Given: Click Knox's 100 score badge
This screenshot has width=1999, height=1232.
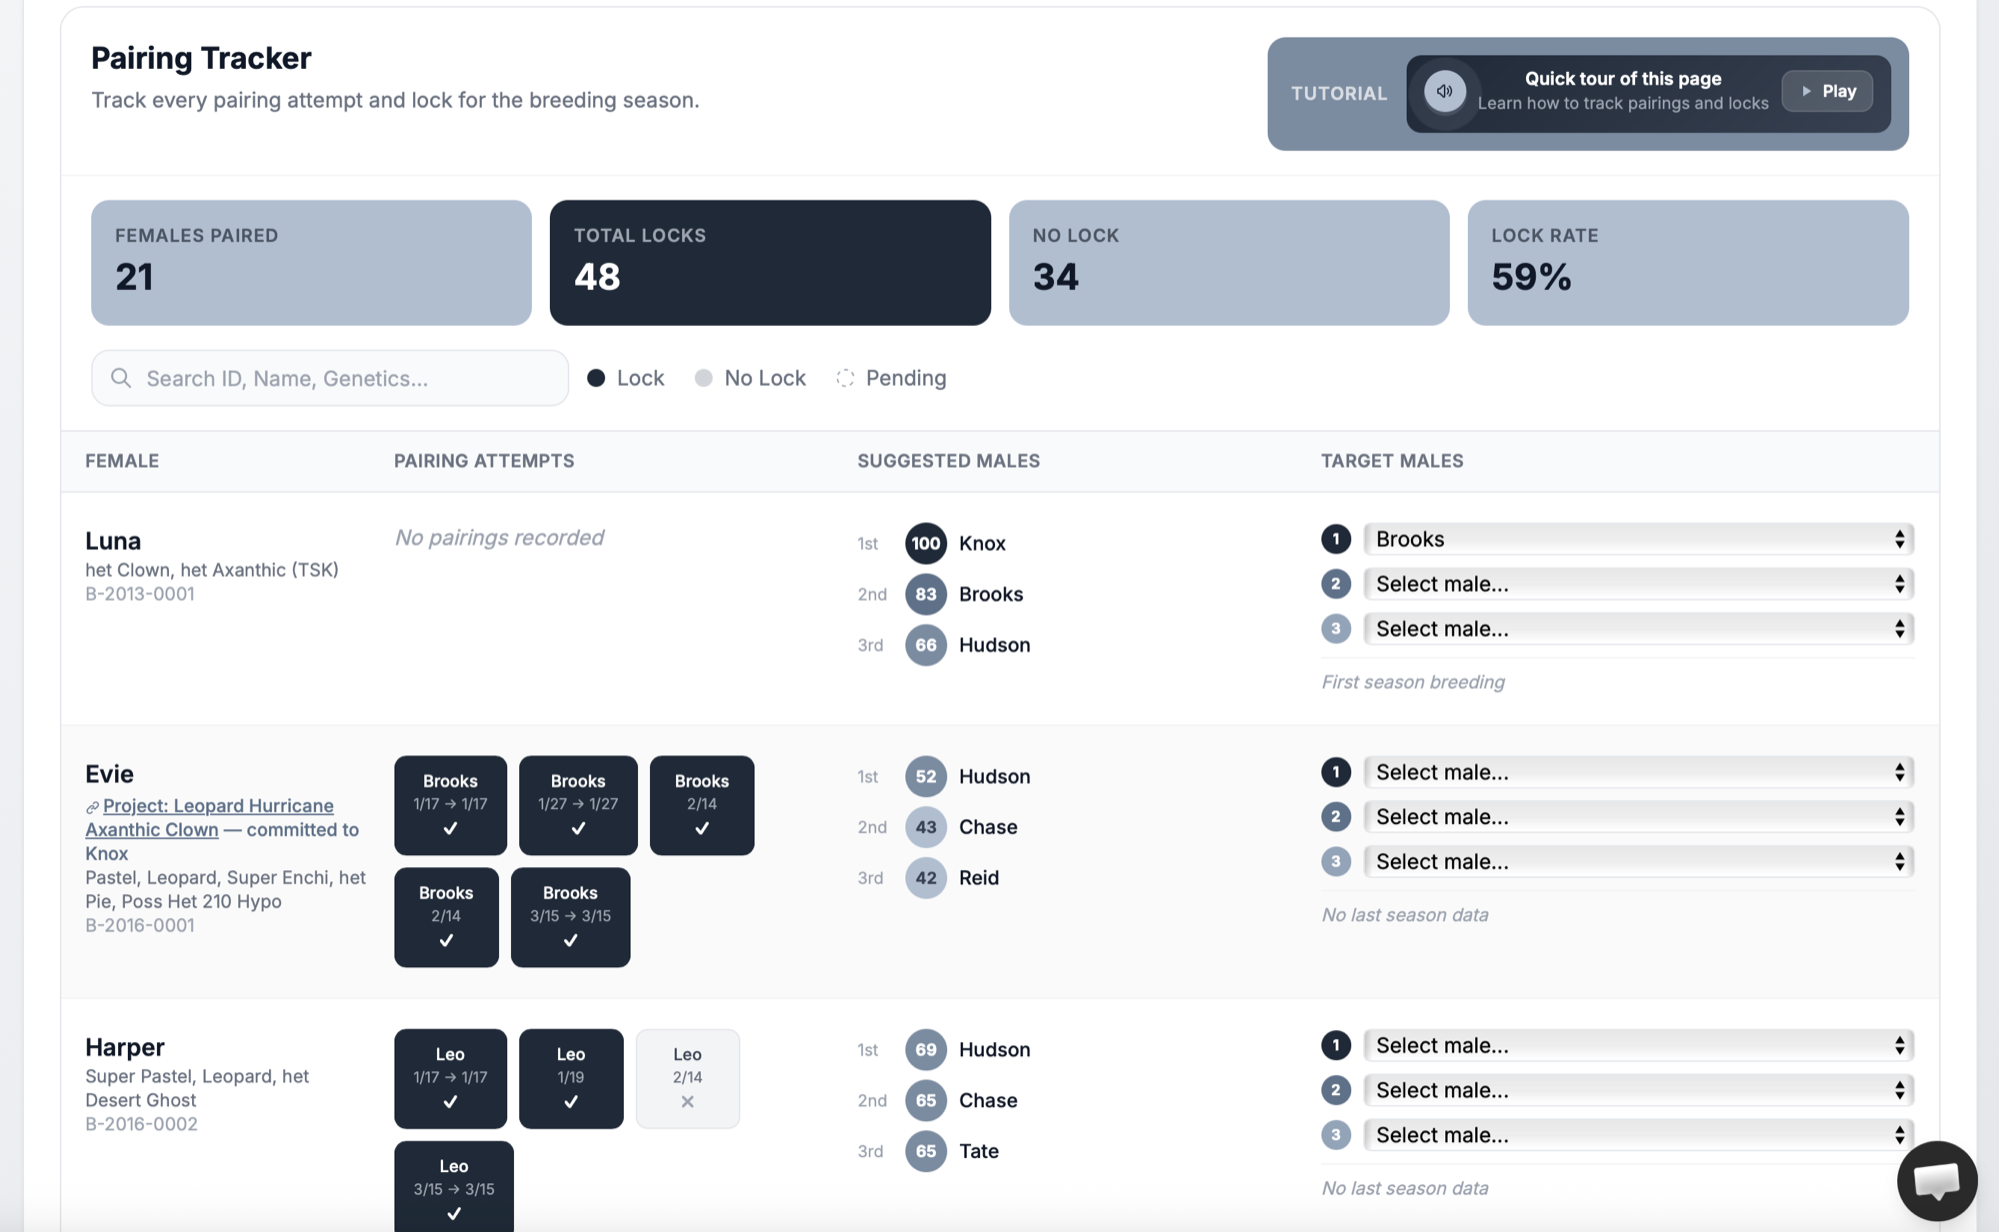Looking at the screenshot, I should [925, 544].
